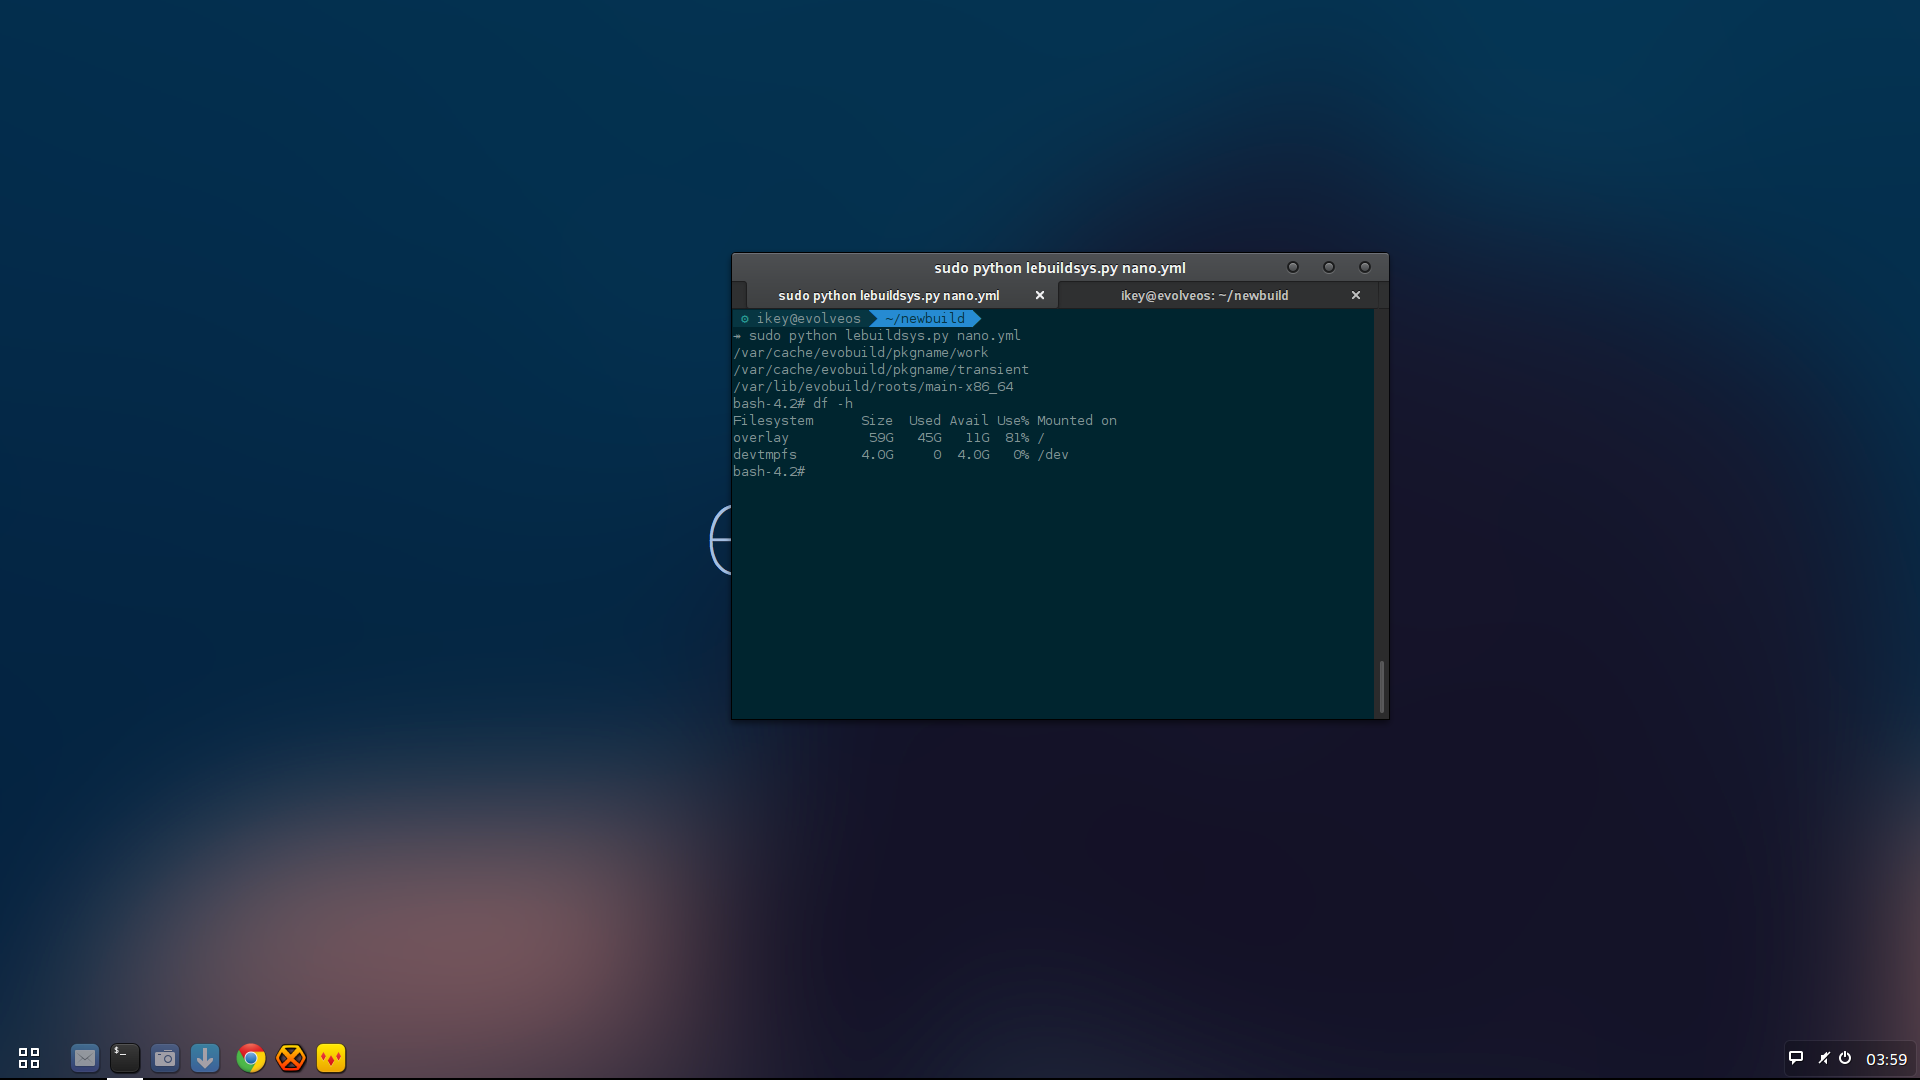Open the notifications speech bubble icon
Viewport: 1920px width, 1080px height.
coord(1796,1058)
